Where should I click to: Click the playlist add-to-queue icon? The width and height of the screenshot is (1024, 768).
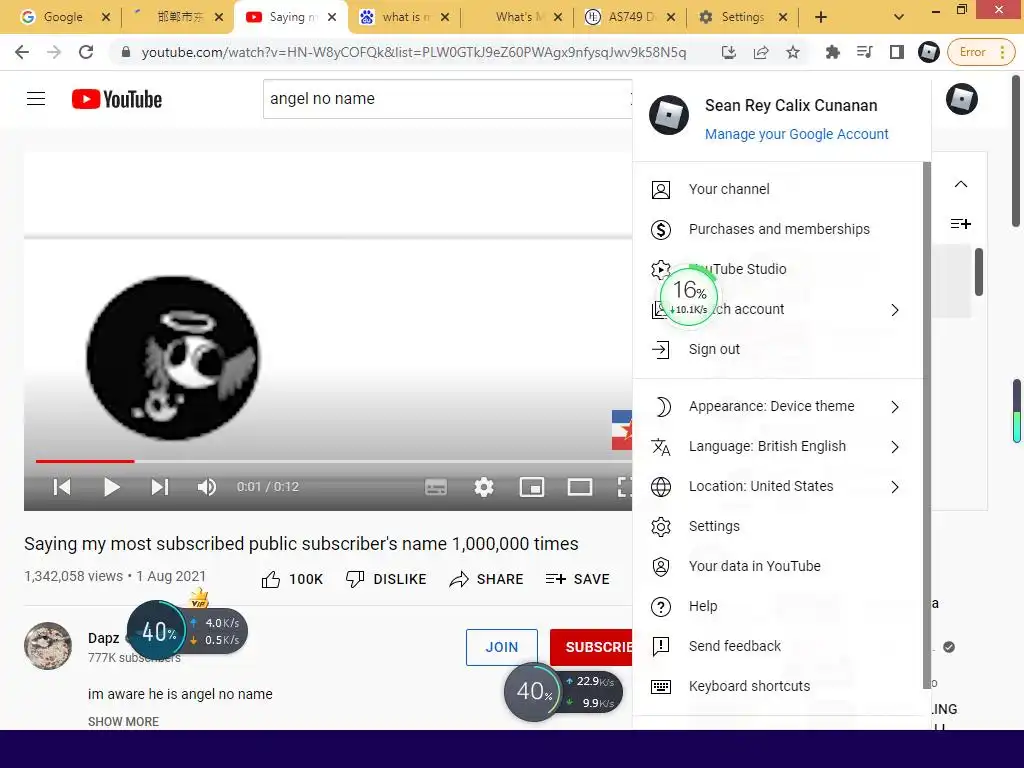[961, 224]
